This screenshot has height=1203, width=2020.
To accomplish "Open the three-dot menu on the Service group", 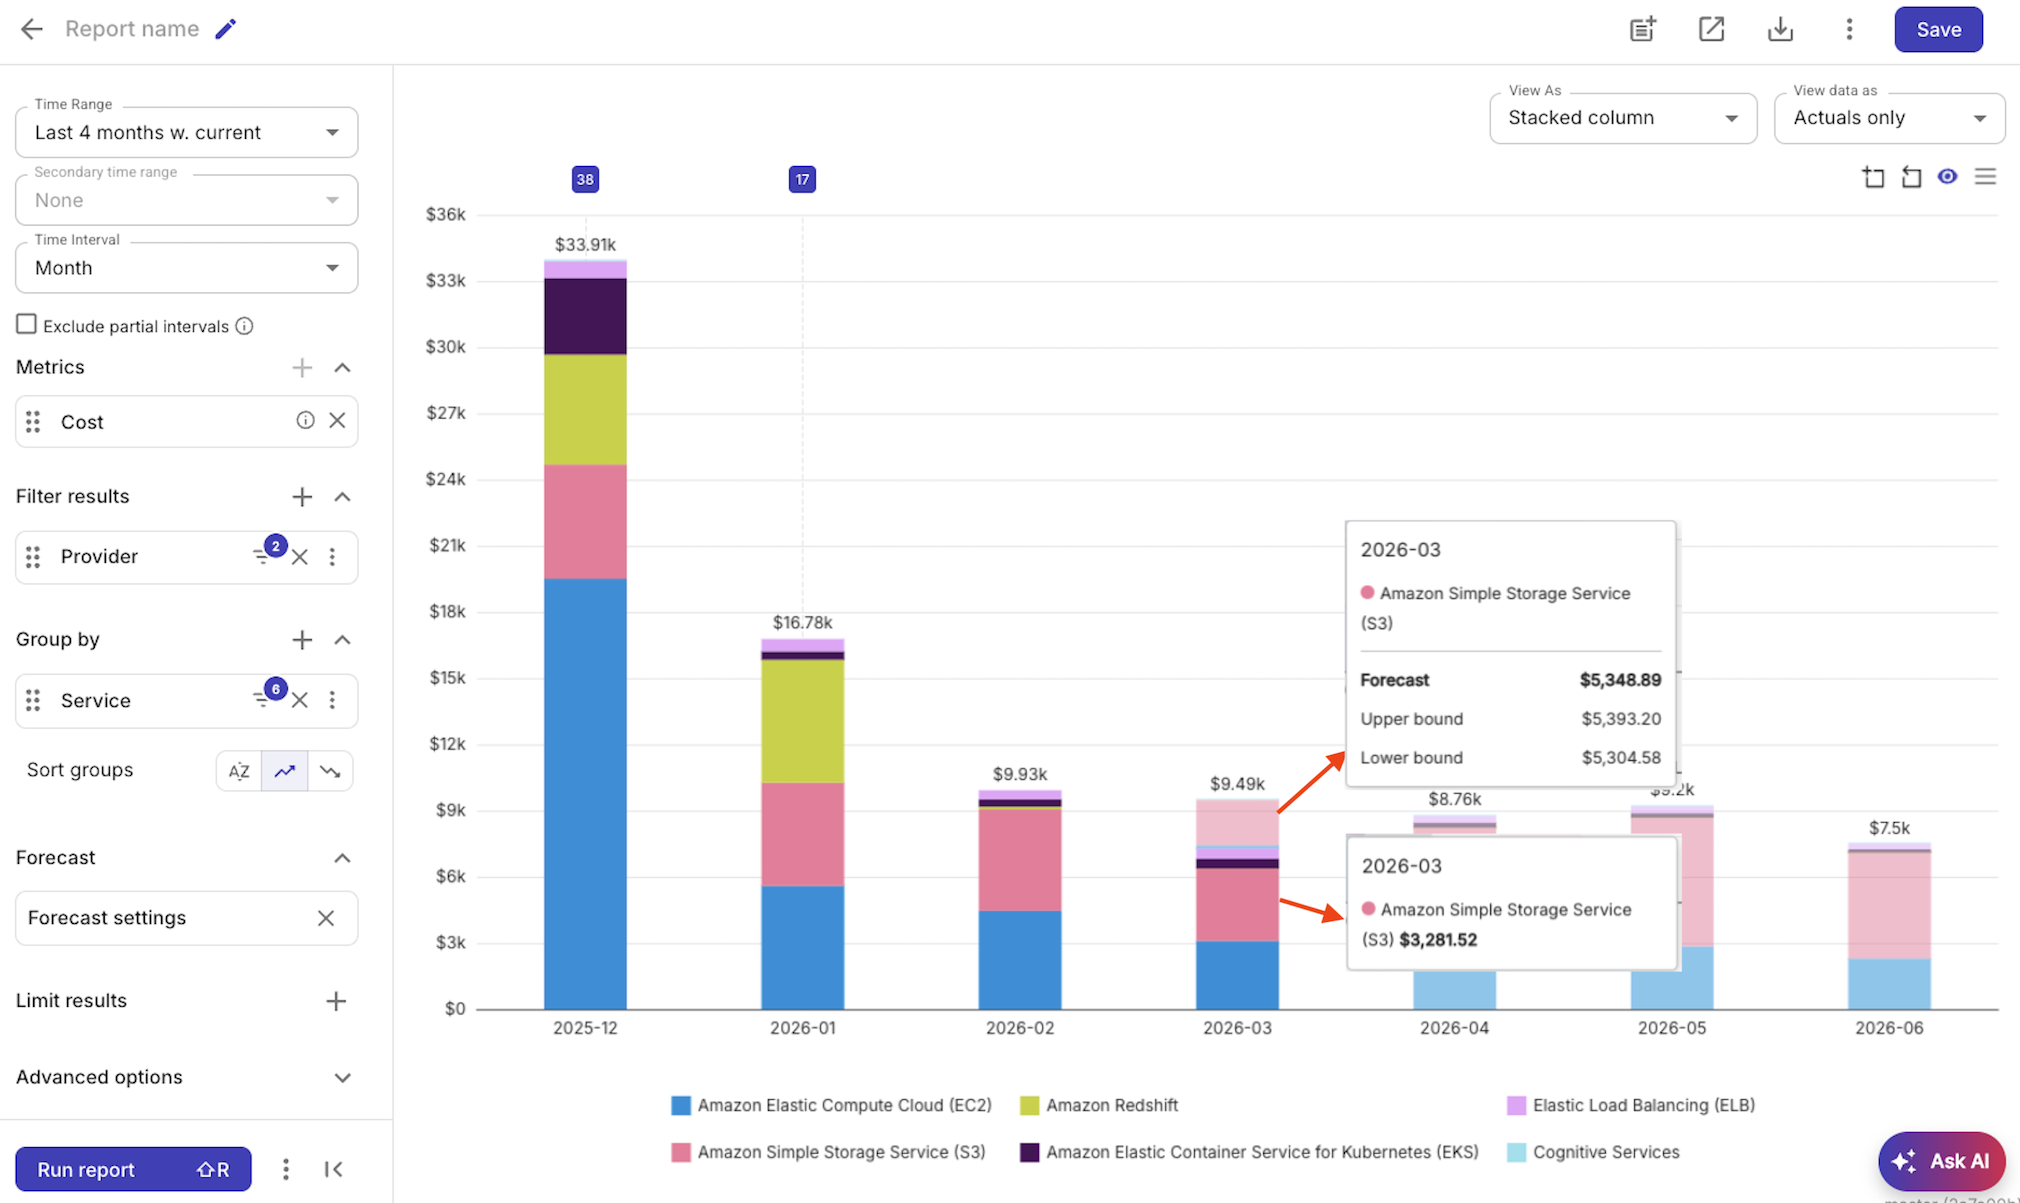I will (x=334, y=700).
